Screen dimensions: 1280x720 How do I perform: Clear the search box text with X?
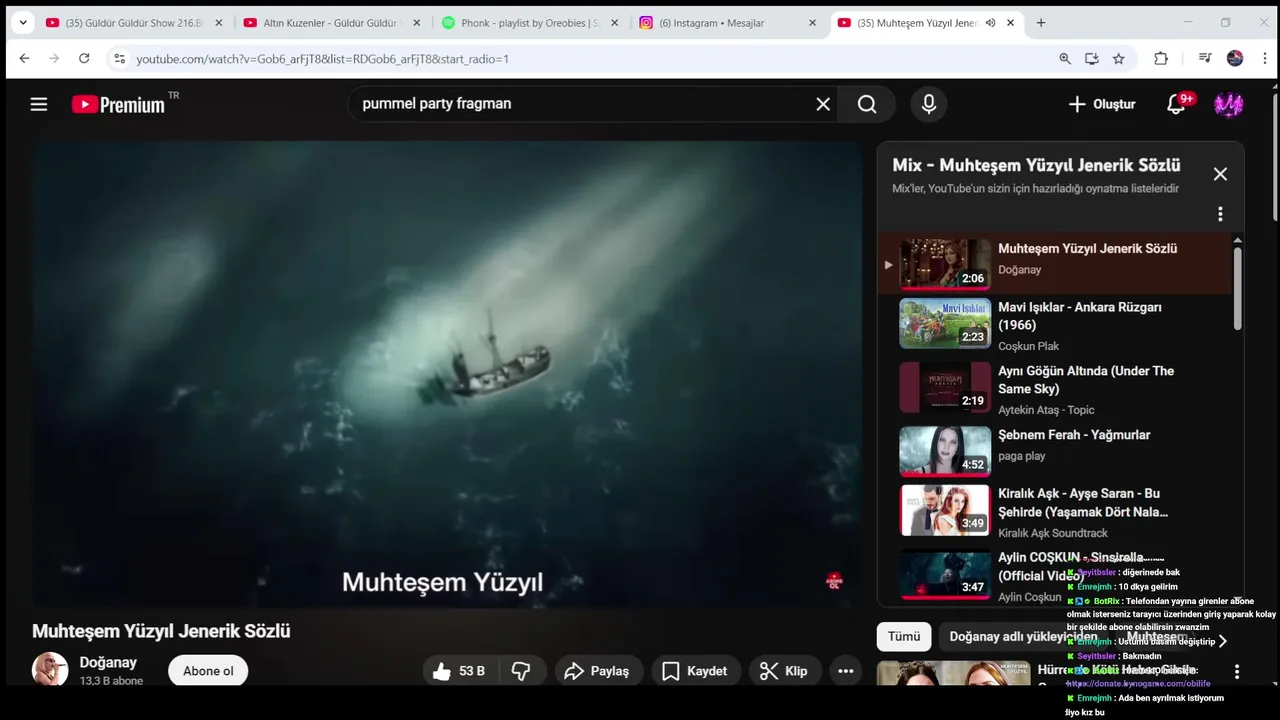click(823, 104)
